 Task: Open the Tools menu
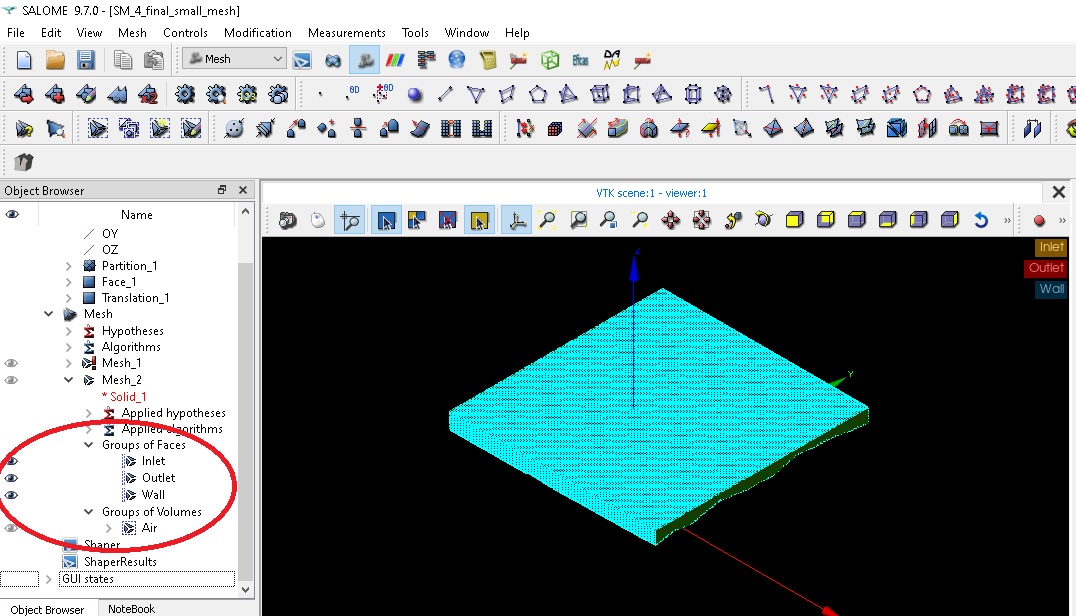click(x=415, y=32)
